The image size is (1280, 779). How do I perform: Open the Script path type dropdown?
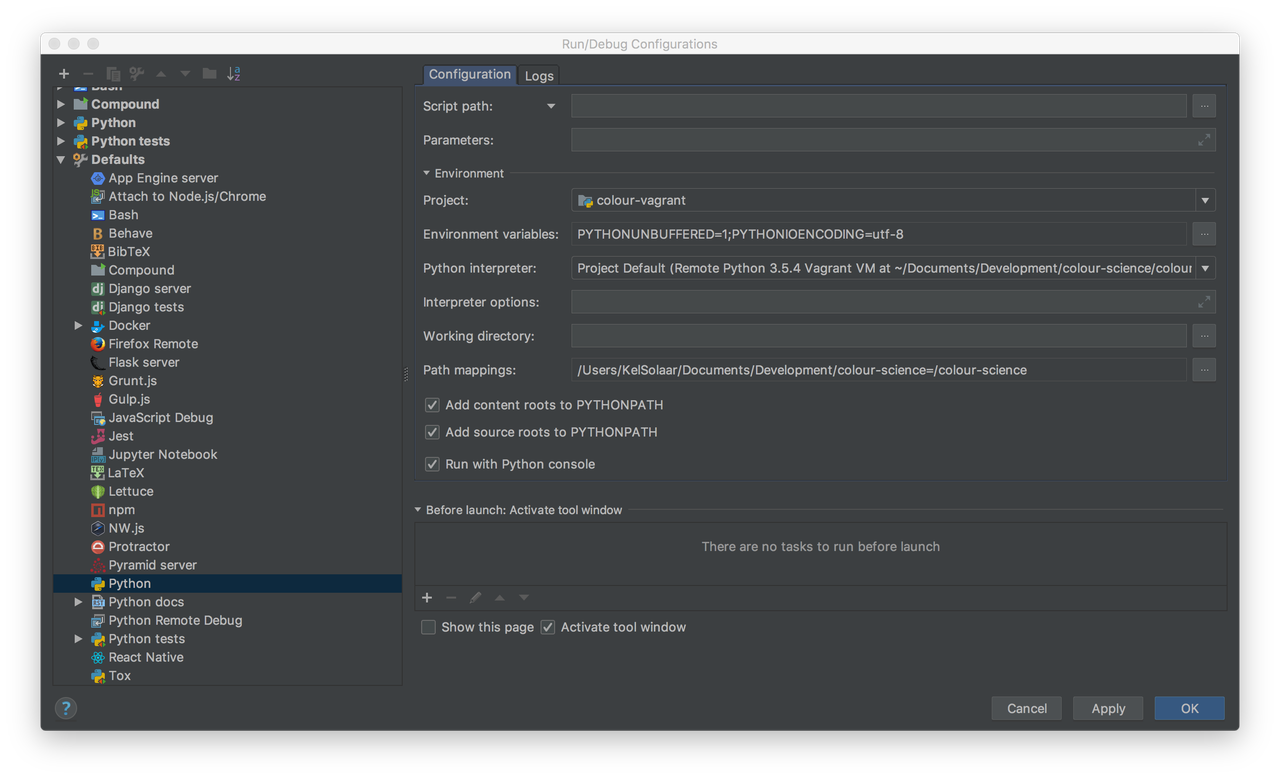tap(551, 106)
